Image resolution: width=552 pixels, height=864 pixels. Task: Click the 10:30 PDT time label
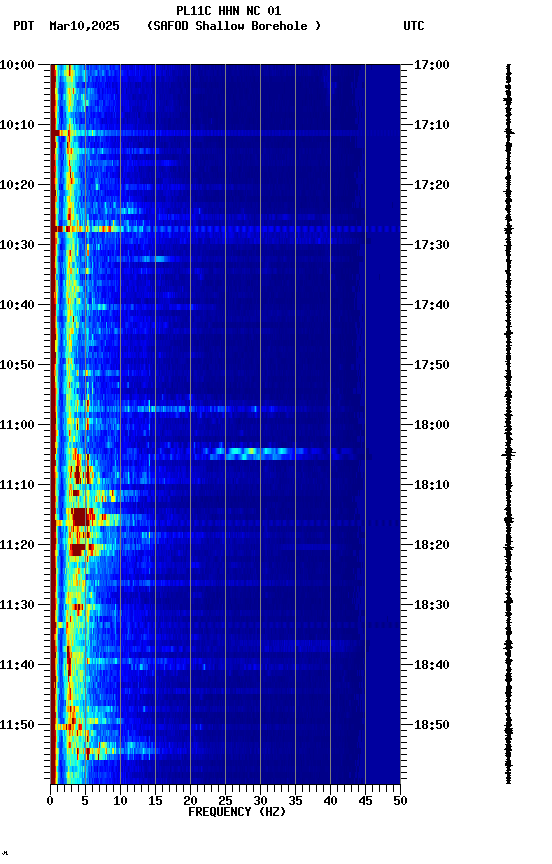17,245
